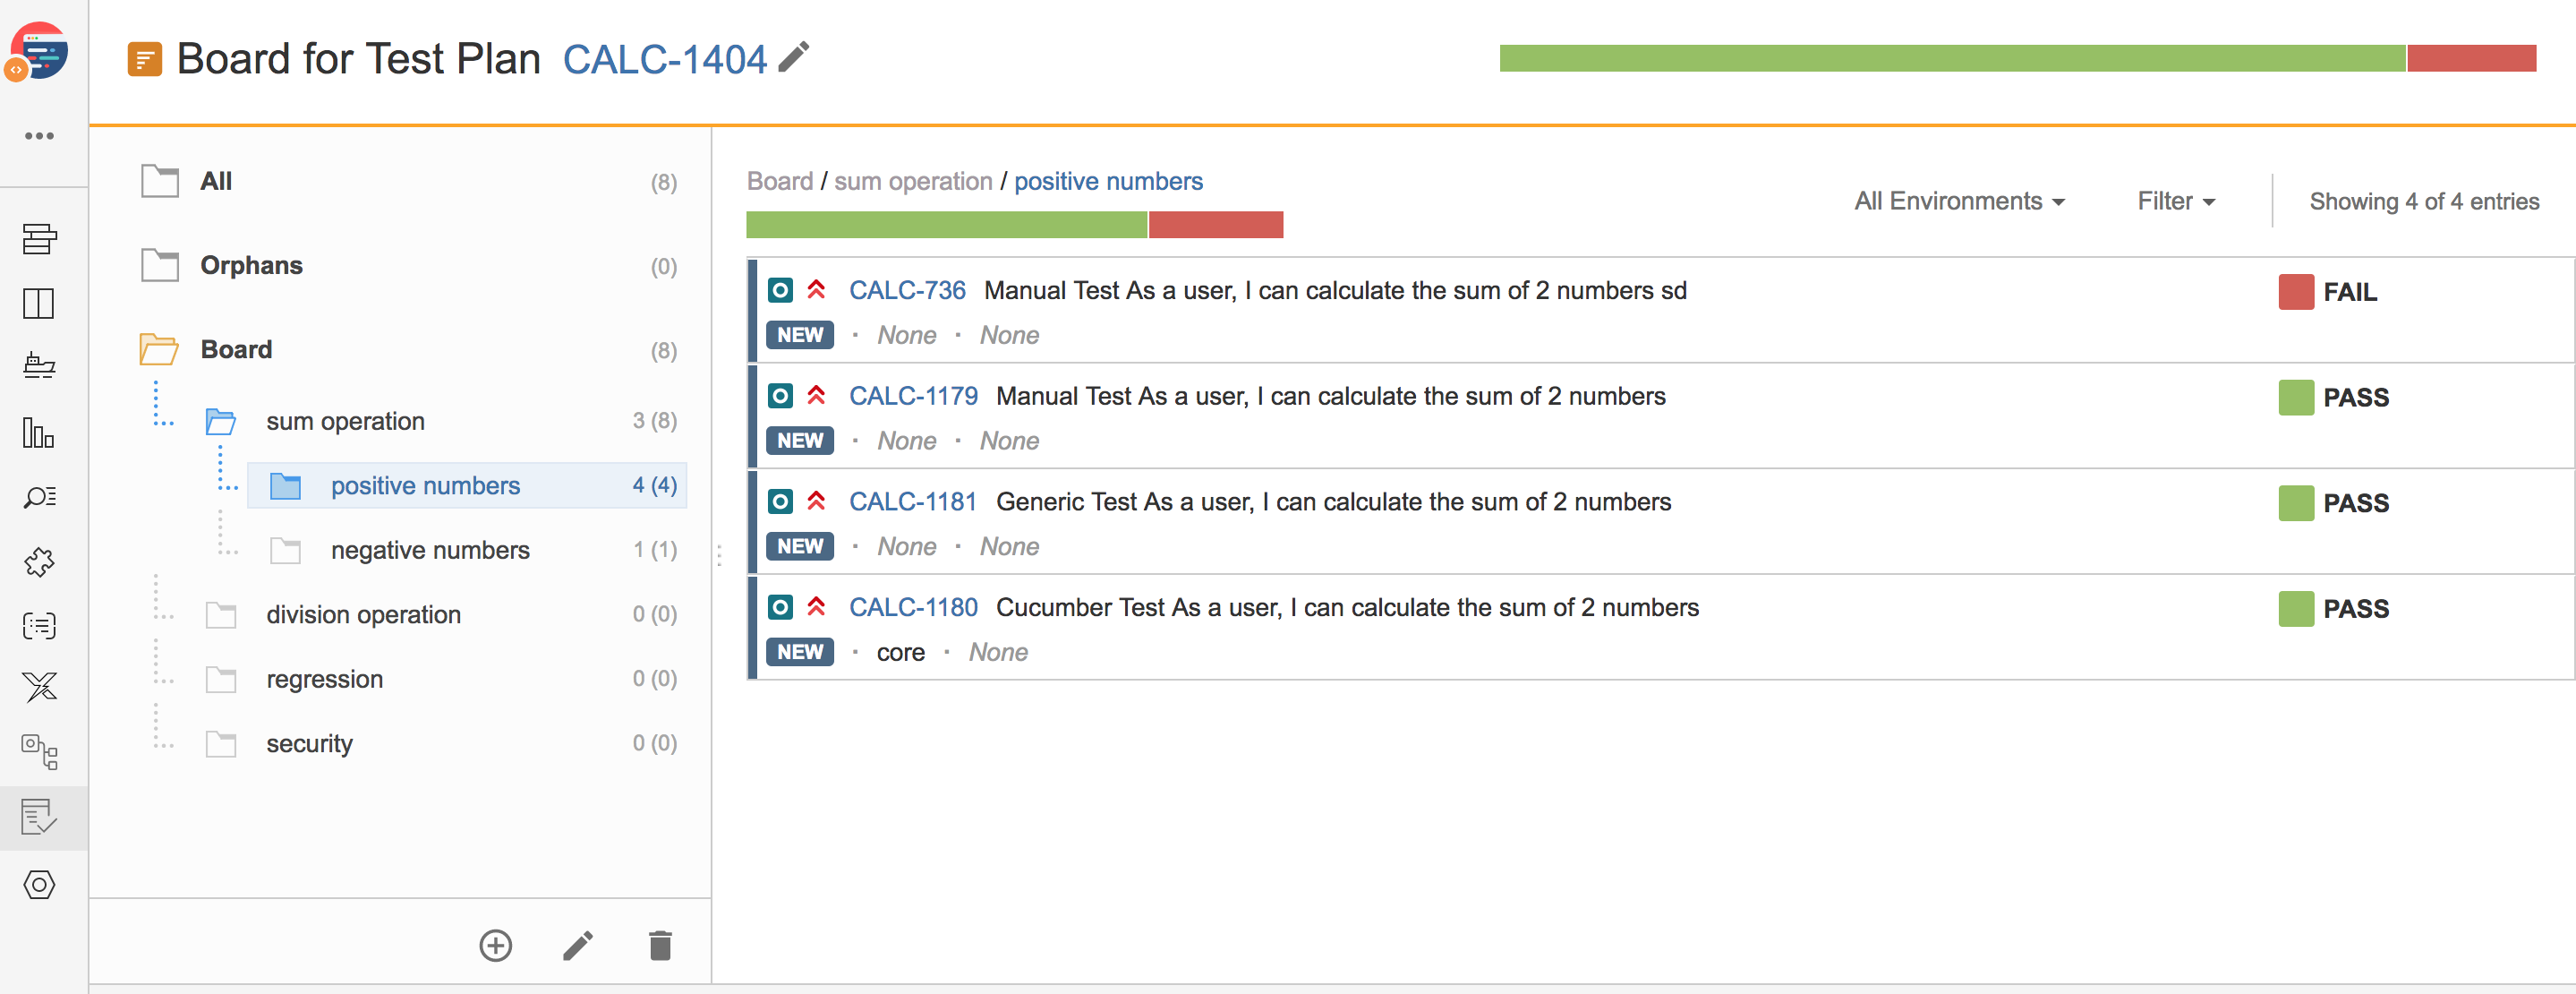
Task: Click the overall test plan progress bar
Action: (x=2017, y=58)
